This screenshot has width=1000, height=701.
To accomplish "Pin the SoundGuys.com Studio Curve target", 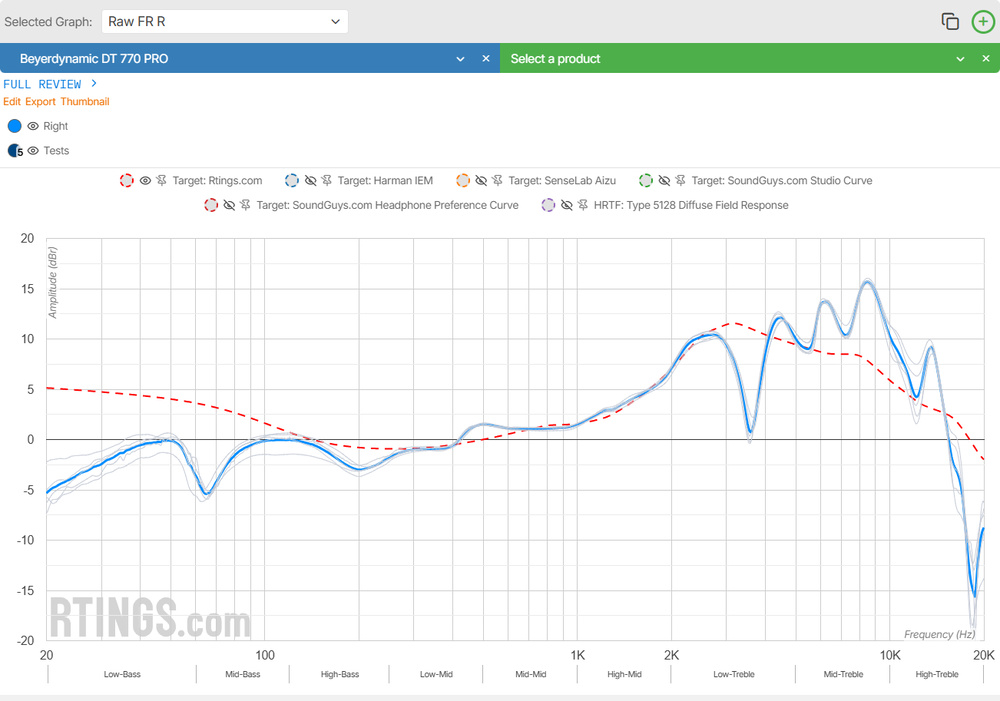I will (680, 181).
